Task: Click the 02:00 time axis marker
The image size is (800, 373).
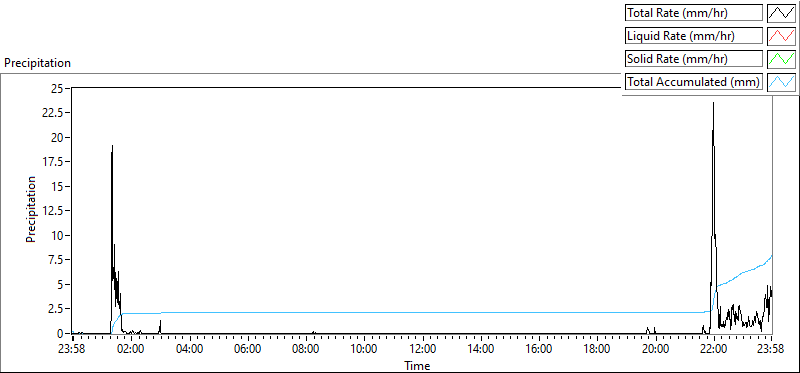Action: [132, 350]
